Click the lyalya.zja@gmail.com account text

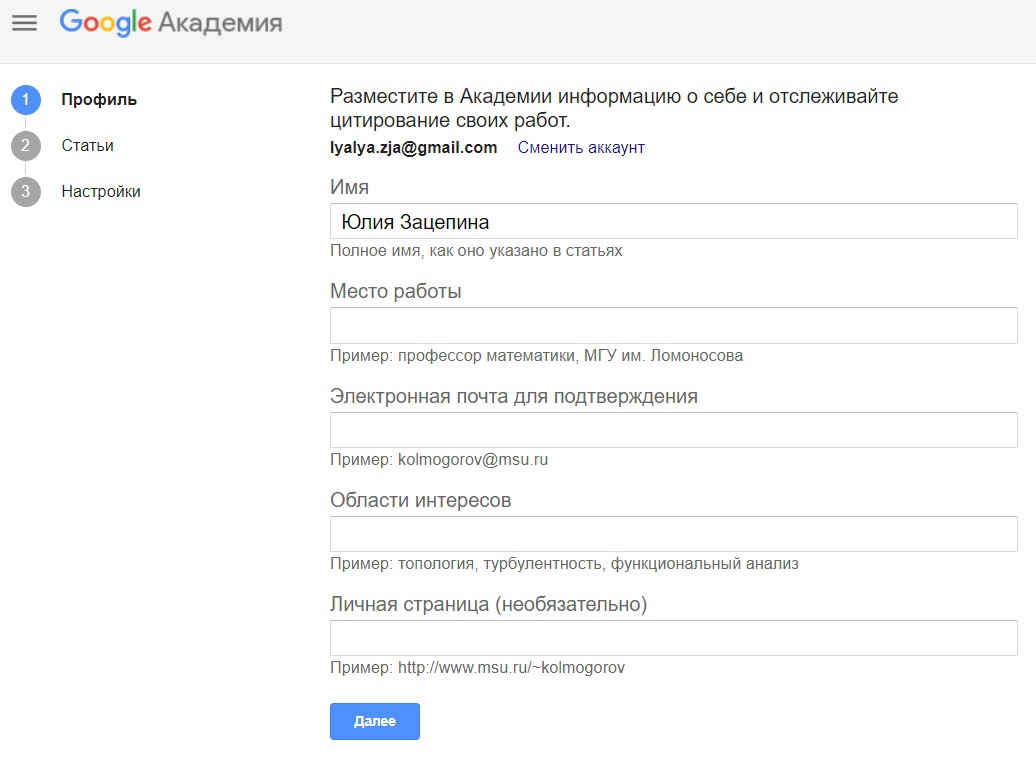[x=414, y=147]
